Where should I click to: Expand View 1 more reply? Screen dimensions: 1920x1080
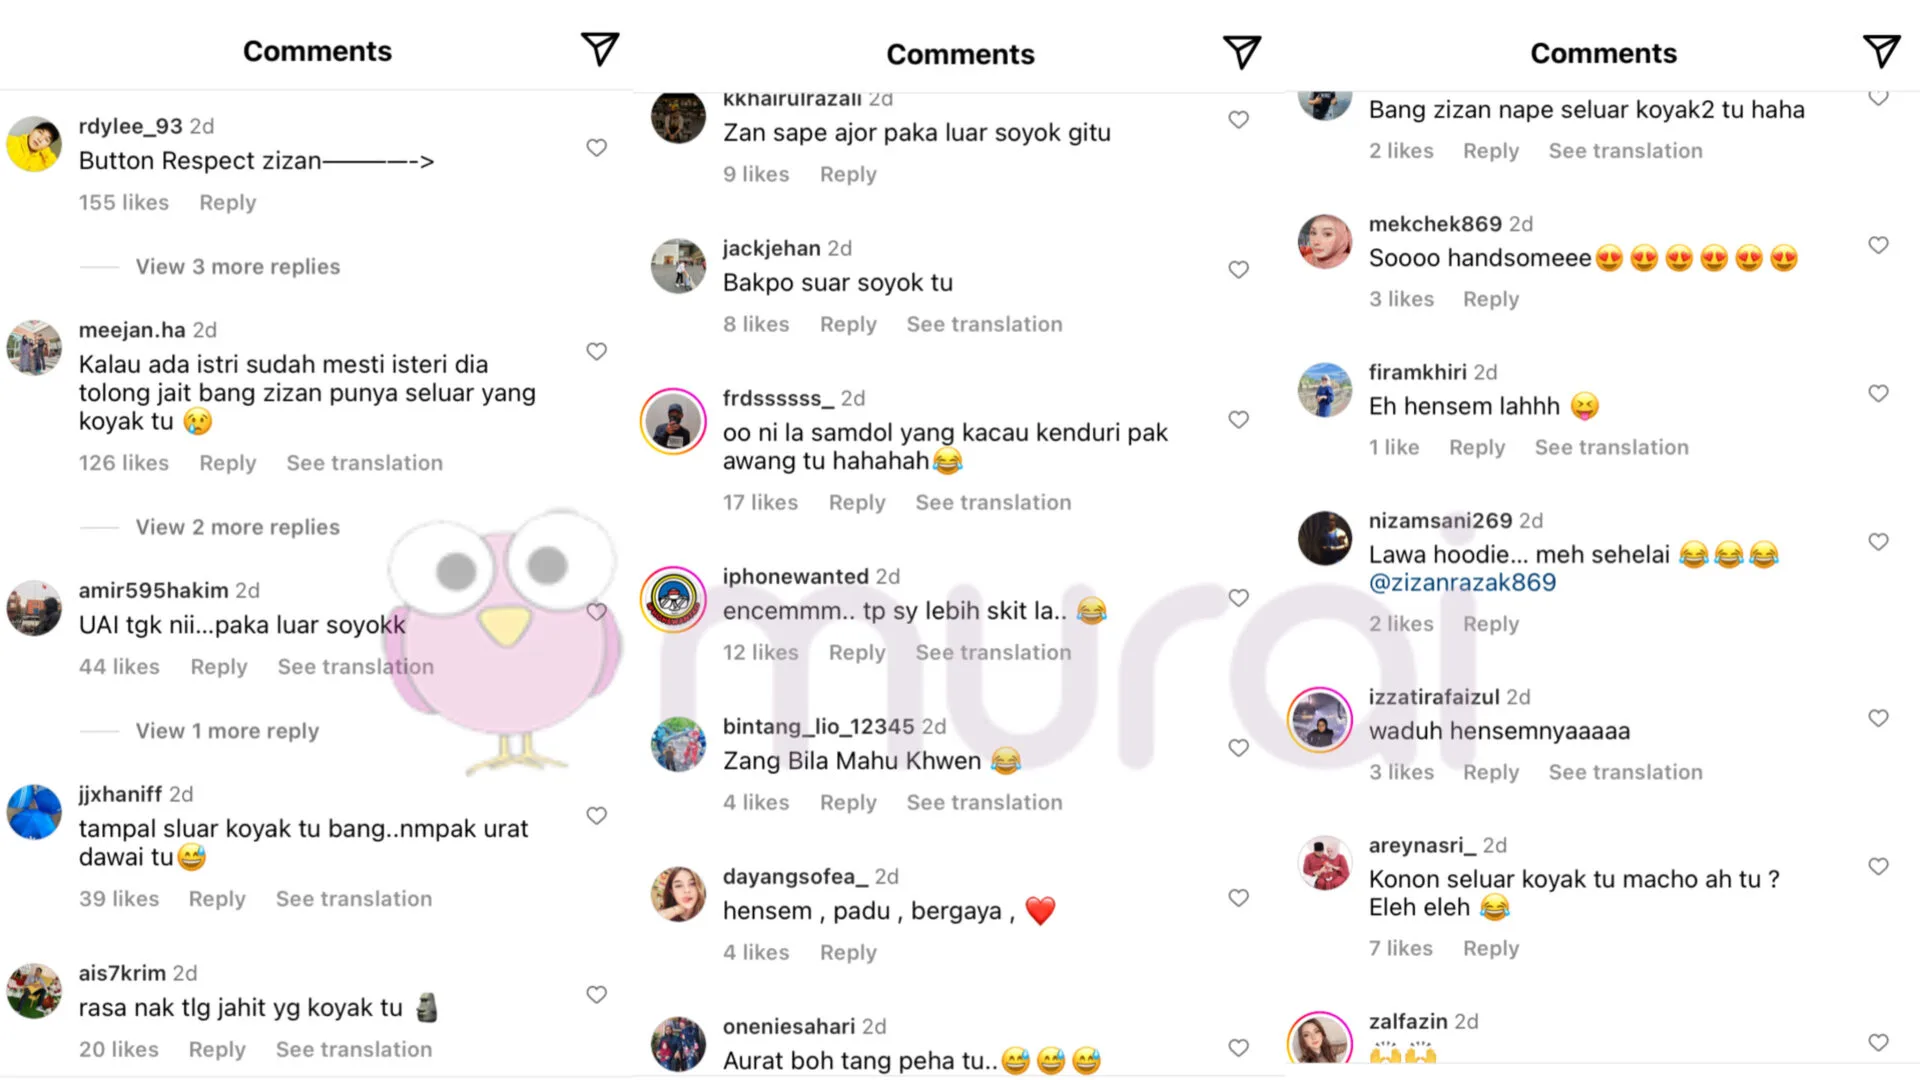tap(227, 731)
